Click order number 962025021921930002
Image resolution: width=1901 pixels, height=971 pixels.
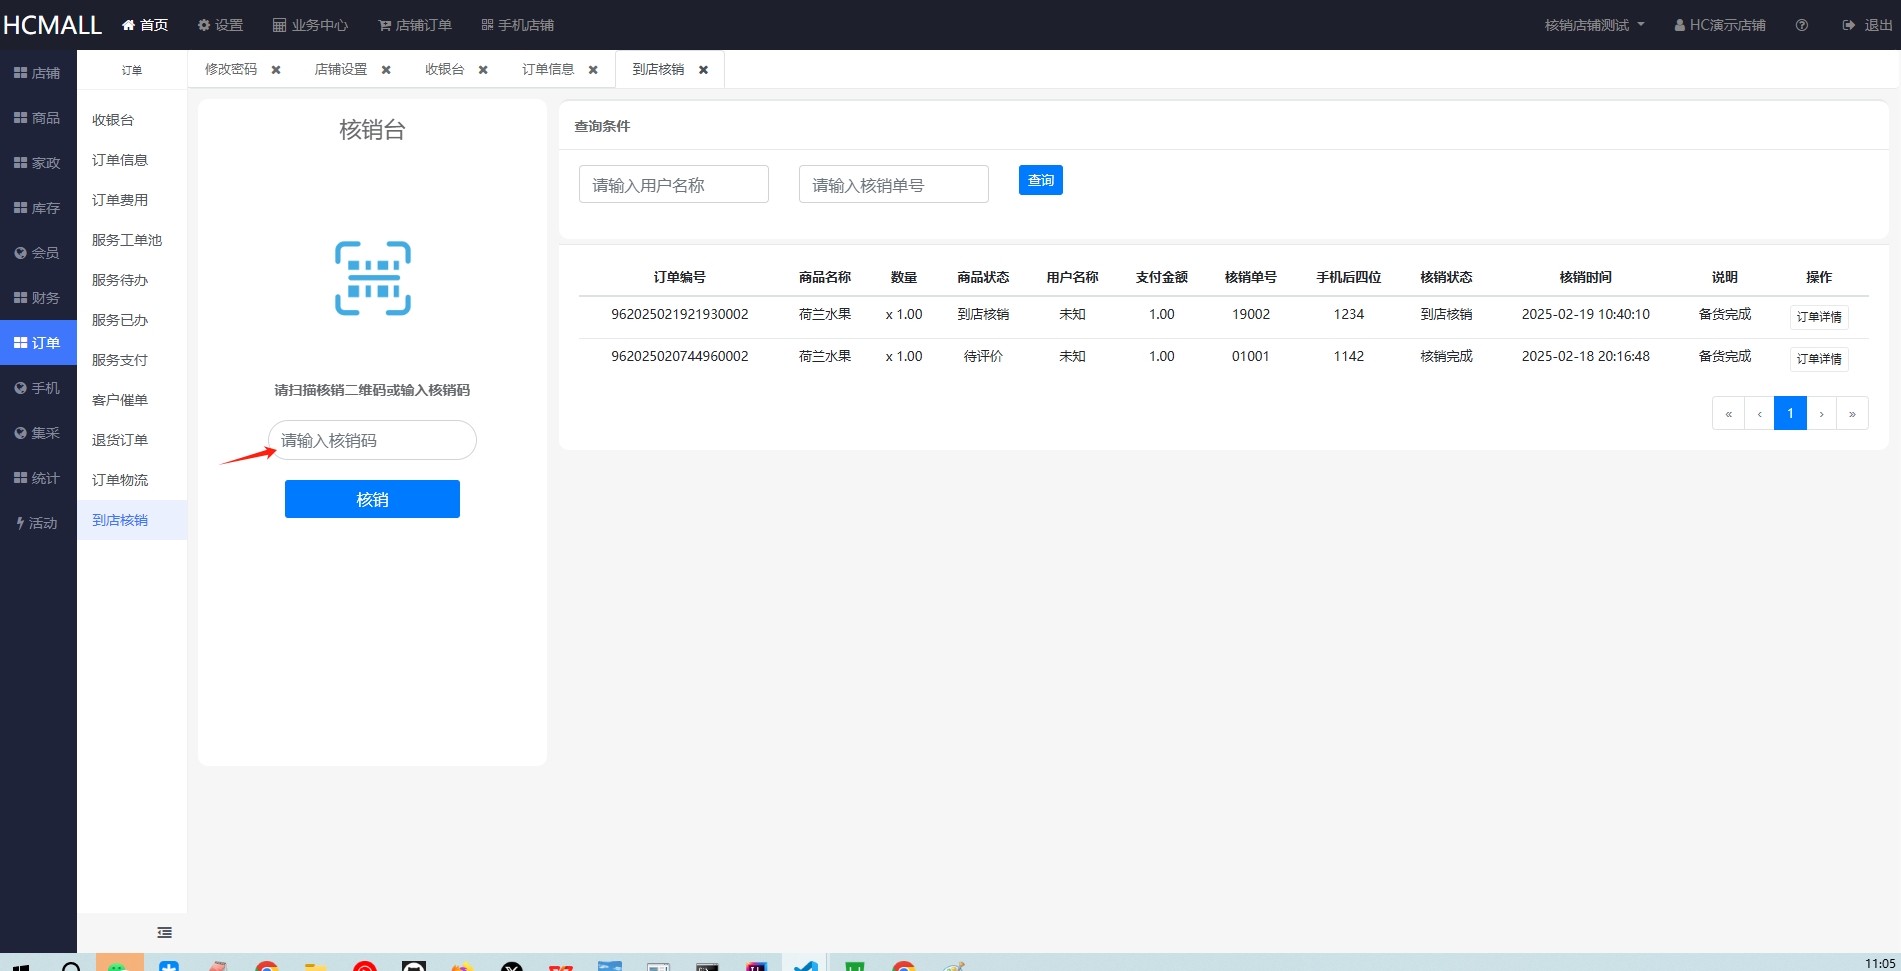pyautogui.click(x=680, y=314)
